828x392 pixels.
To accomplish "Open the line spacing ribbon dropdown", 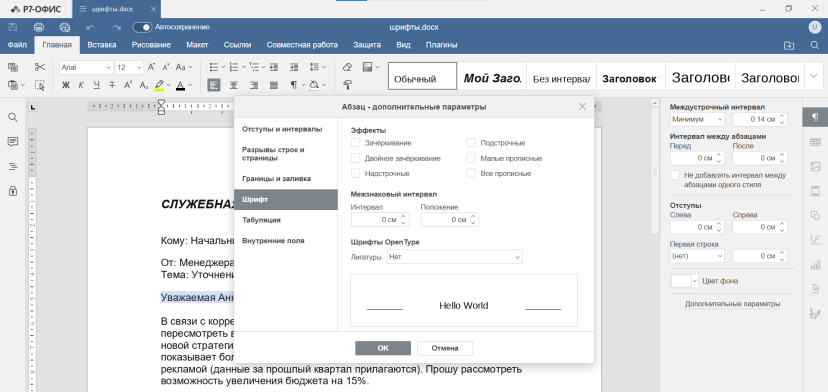I will pyautogui.click(x=317, y=67).
